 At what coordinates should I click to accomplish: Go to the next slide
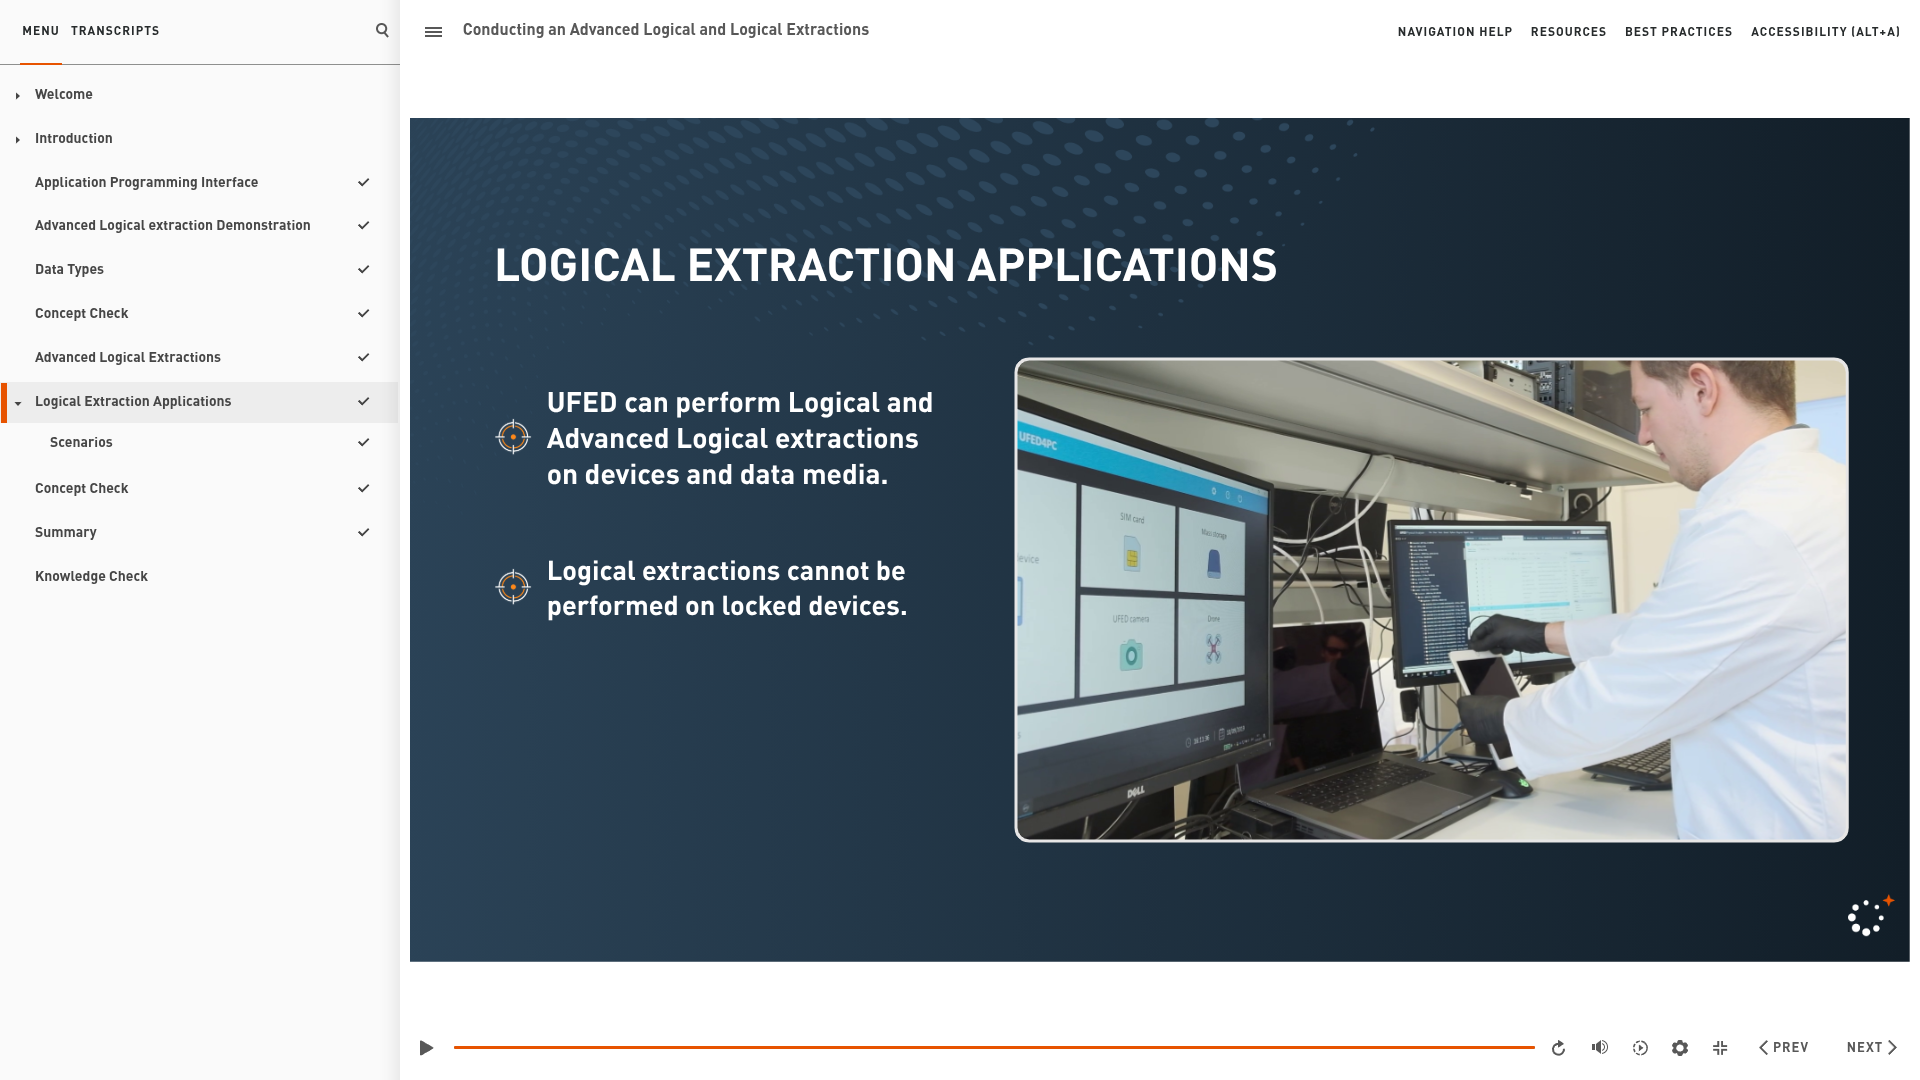(x=1871, y=1047)
